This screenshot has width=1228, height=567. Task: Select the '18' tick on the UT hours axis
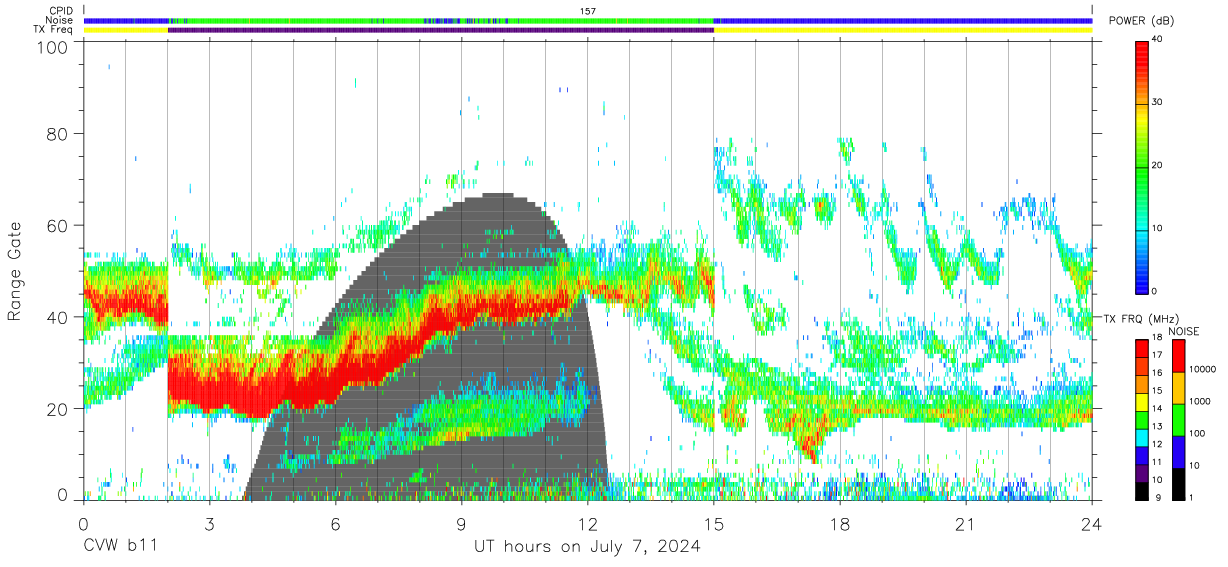[840, 523]
